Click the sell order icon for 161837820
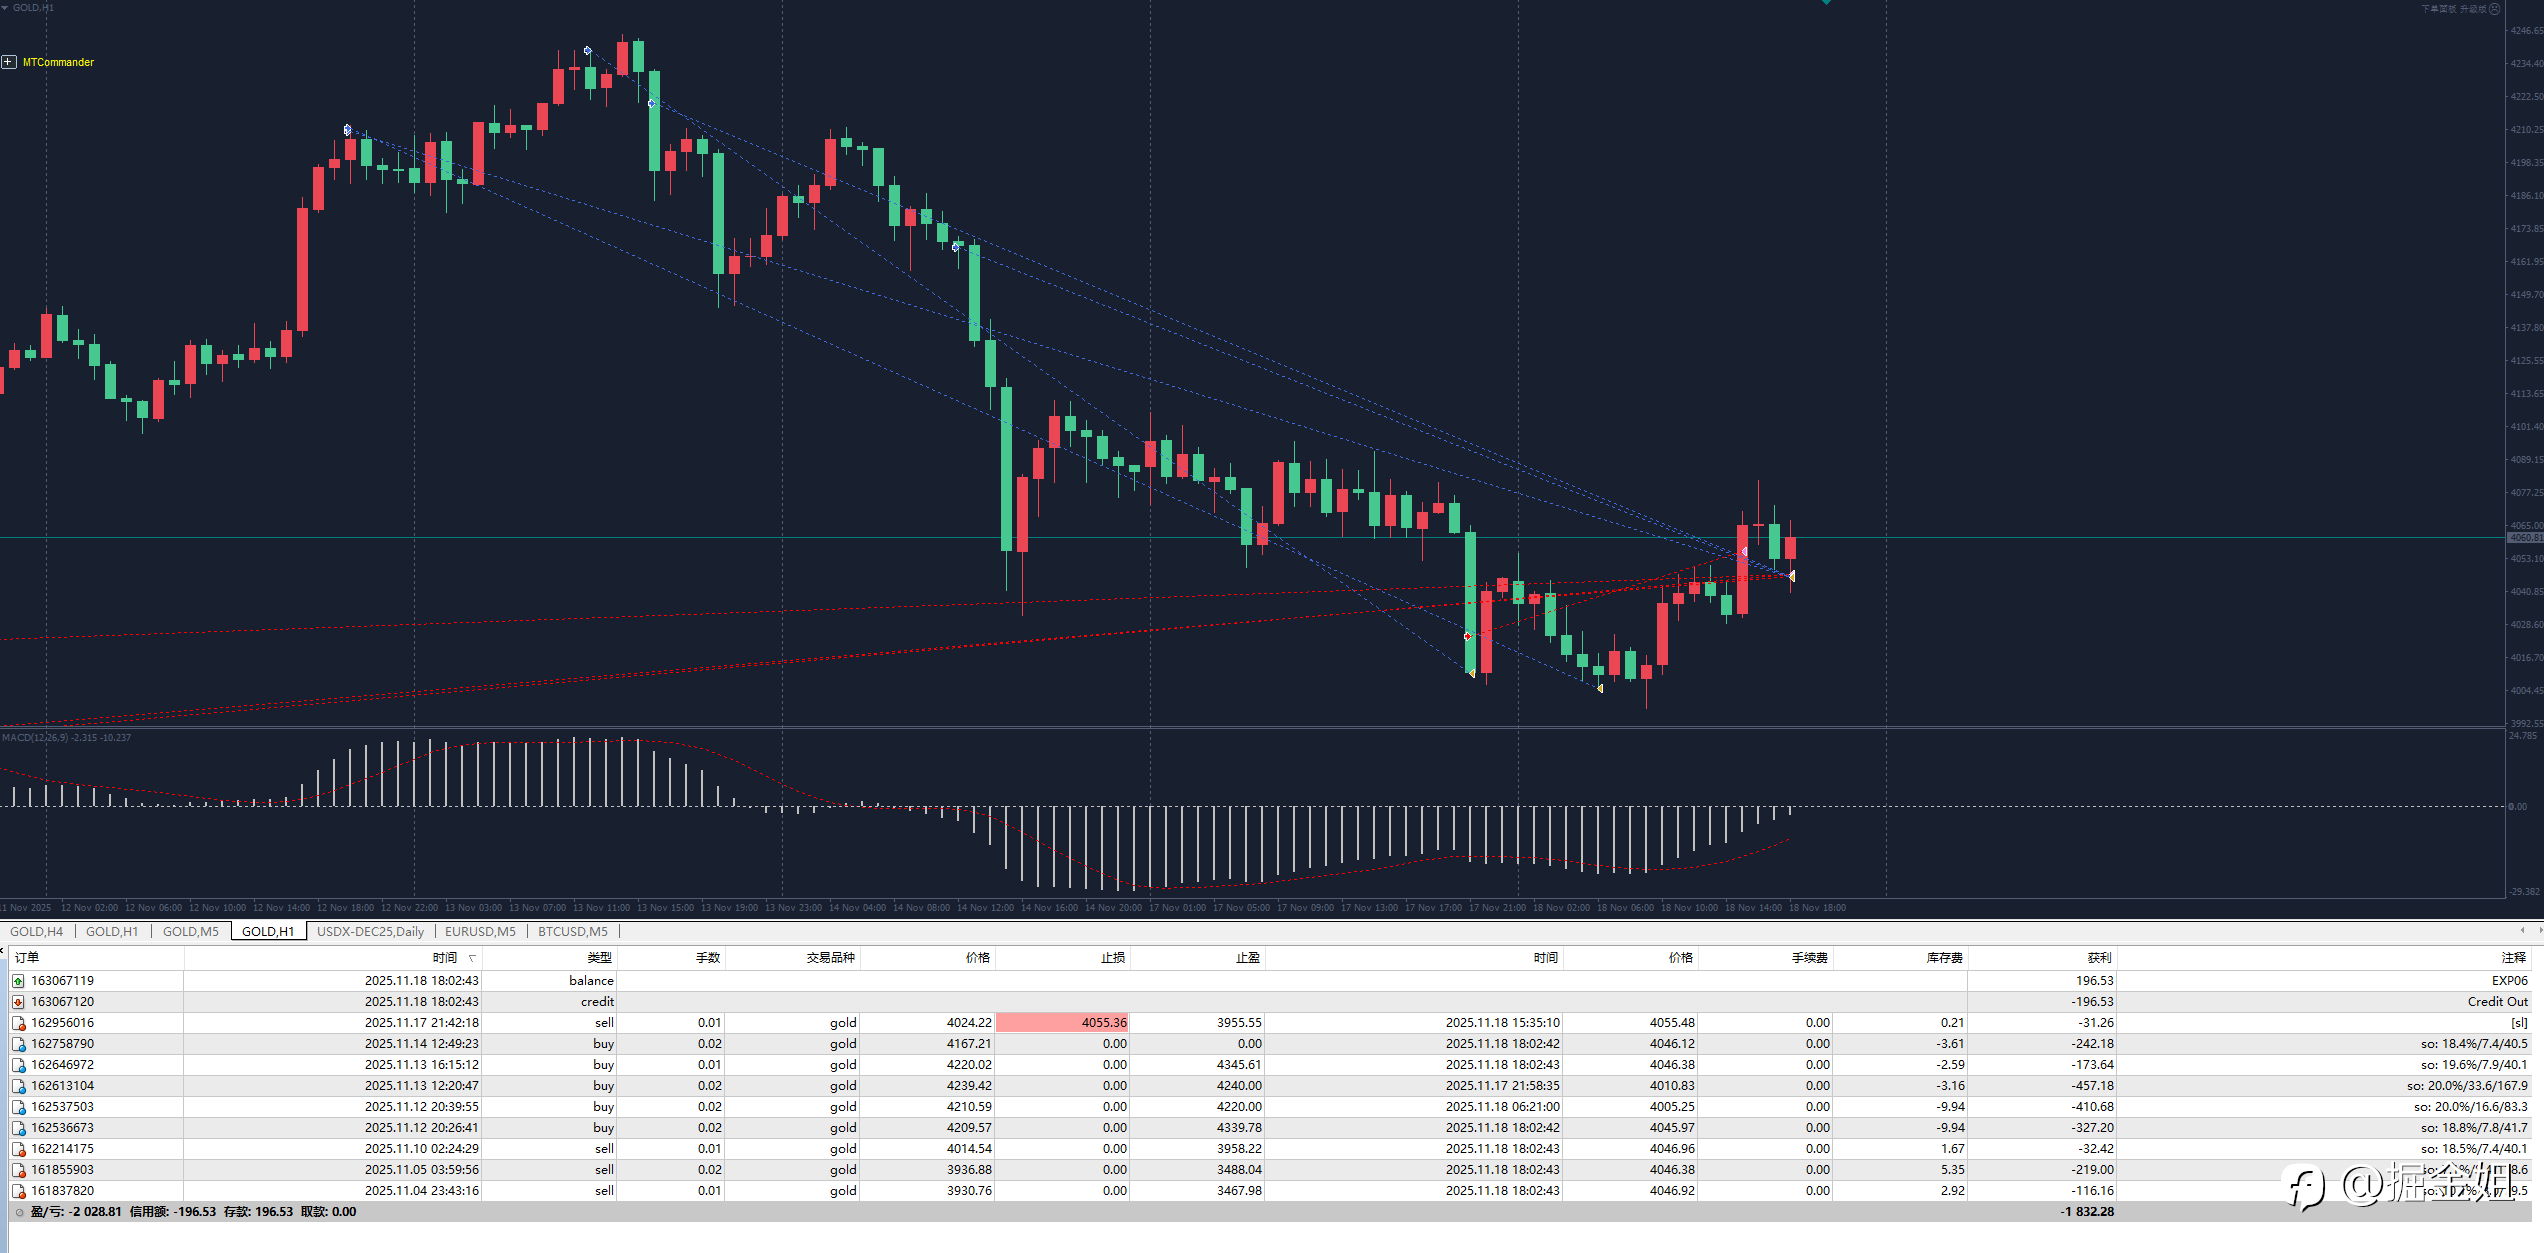This screenshot has height=1253, width=2544. point(18,1191)
